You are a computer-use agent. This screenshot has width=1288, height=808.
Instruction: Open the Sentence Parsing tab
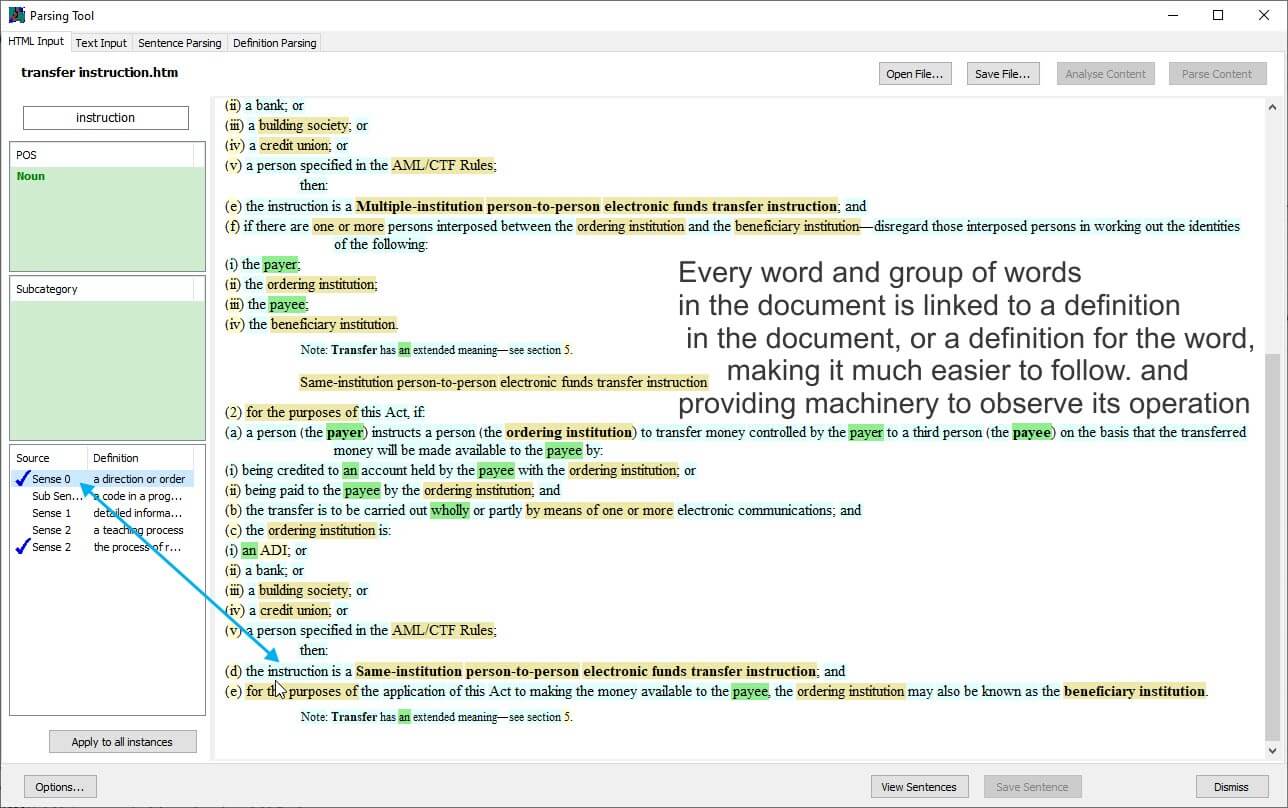[180, 43]
